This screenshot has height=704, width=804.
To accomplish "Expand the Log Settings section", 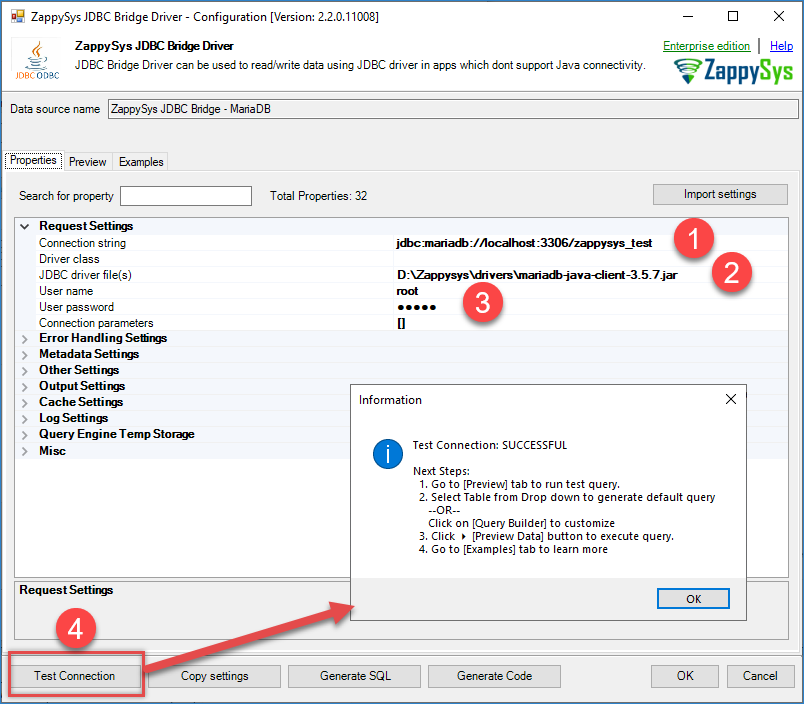I will tap(24, 419).
